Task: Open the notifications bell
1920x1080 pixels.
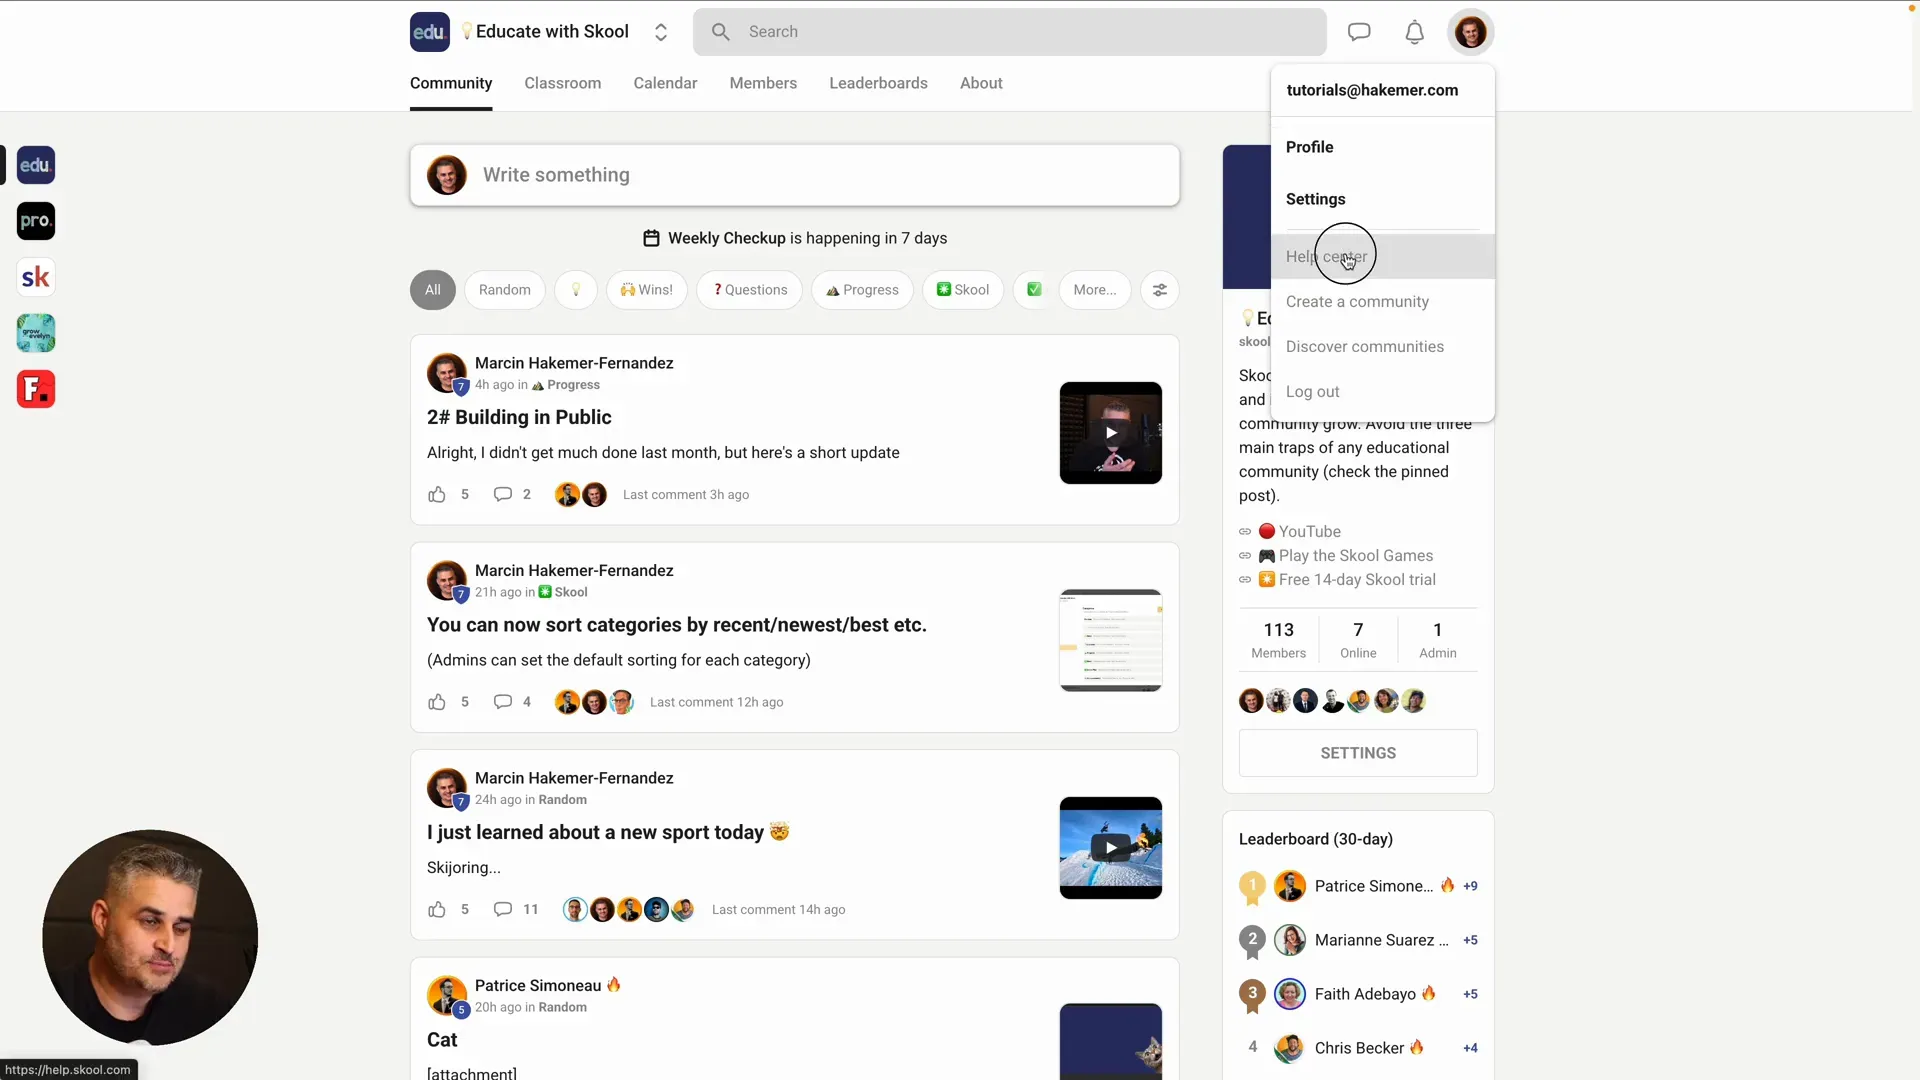Action: (1414, 32)
